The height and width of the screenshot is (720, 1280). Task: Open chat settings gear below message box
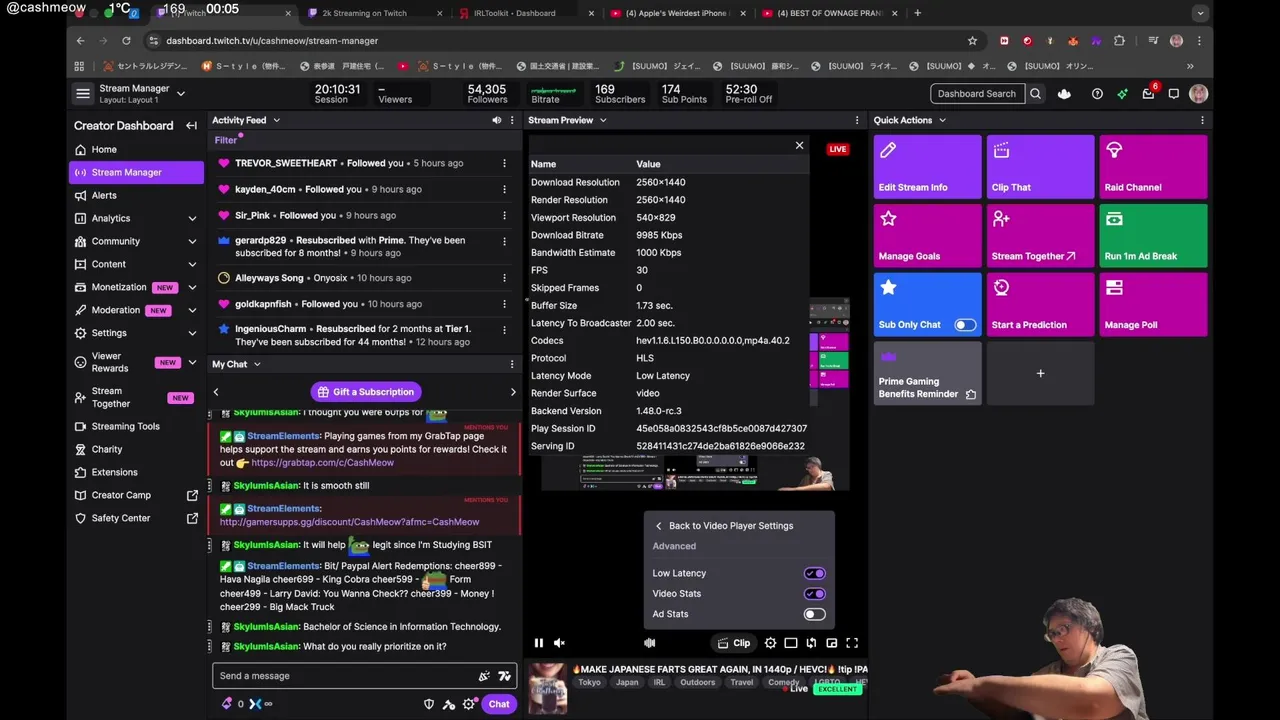point(468,704)
